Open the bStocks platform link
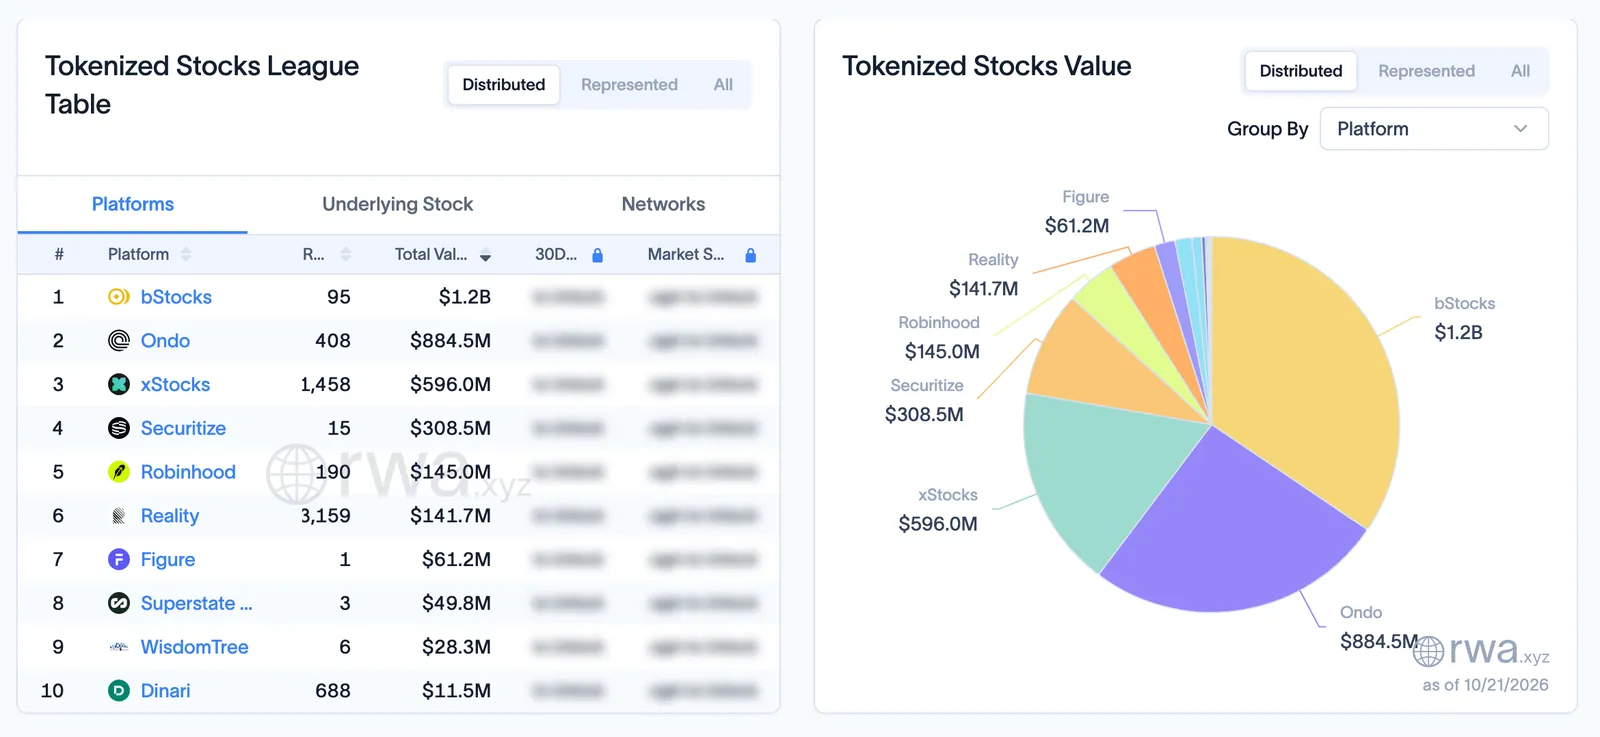The image size is (1600, 737). pyautogui.click(x=176, y=297)
